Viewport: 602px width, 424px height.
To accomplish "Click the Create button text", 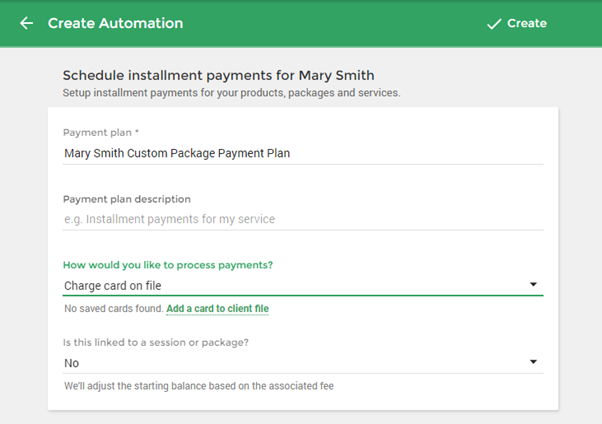I will (x=527, y=23).
